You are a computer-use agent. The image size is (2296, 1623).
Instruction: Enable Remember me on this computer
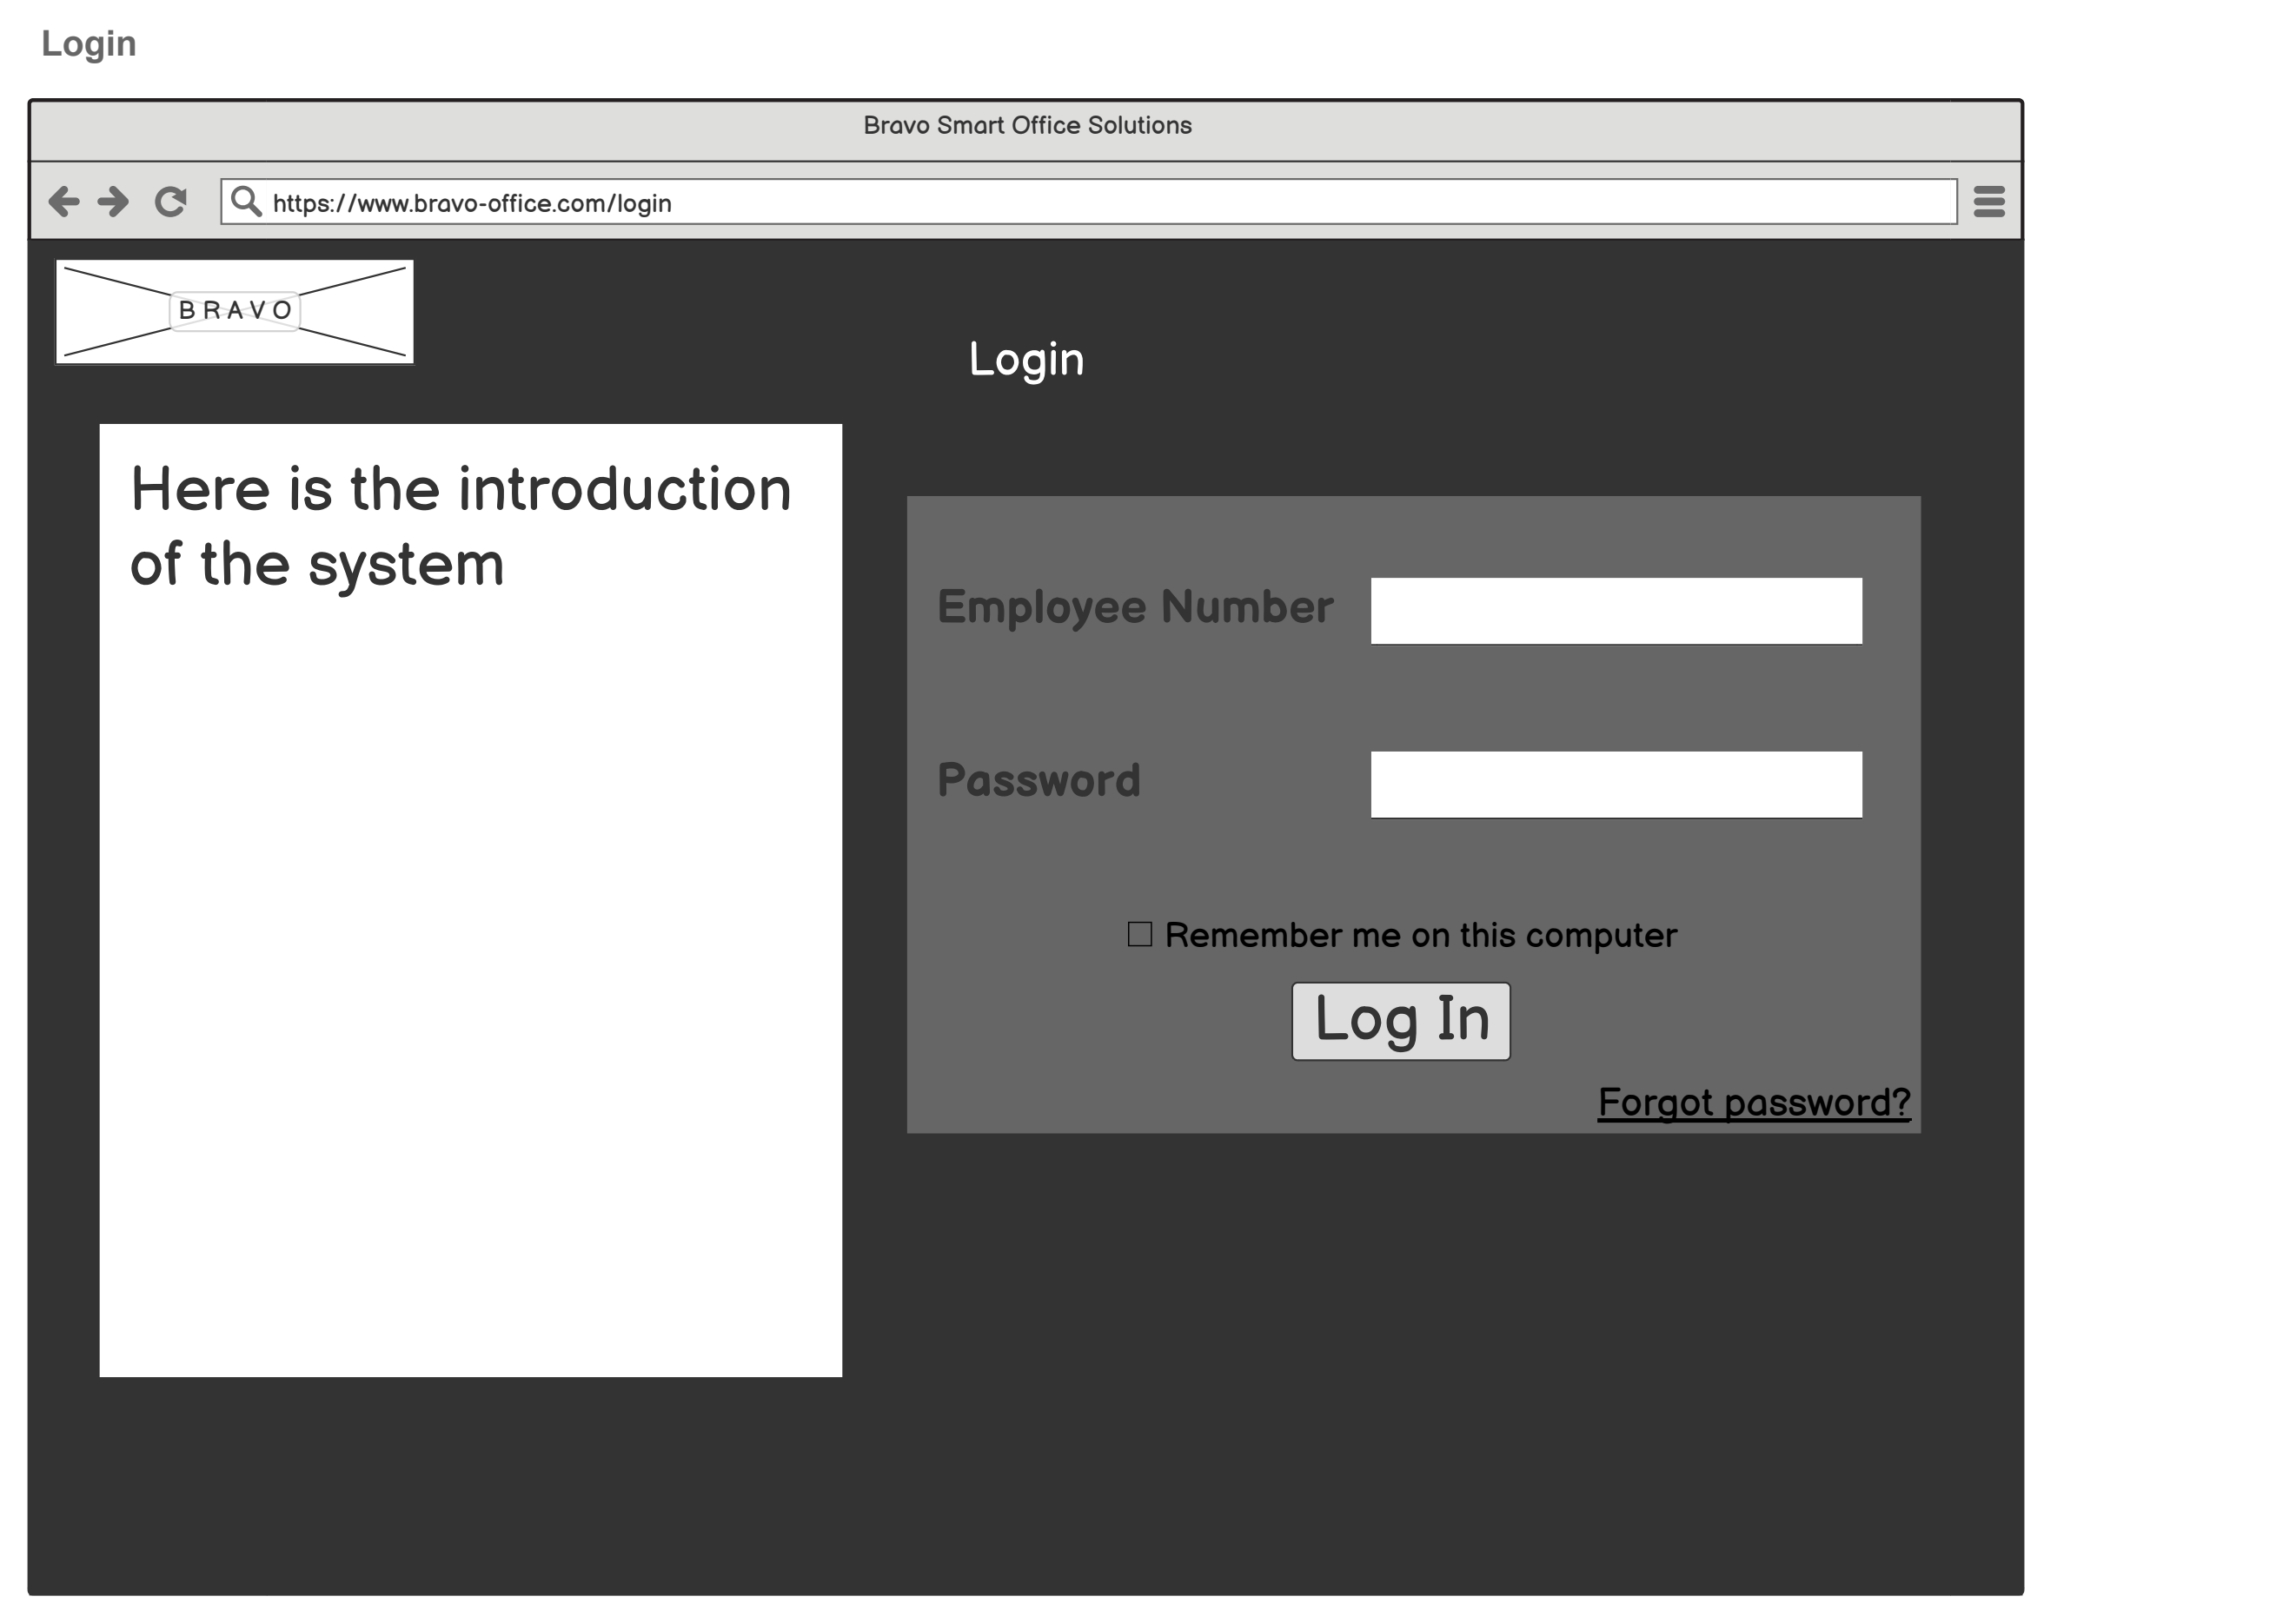coord(1139,933)
